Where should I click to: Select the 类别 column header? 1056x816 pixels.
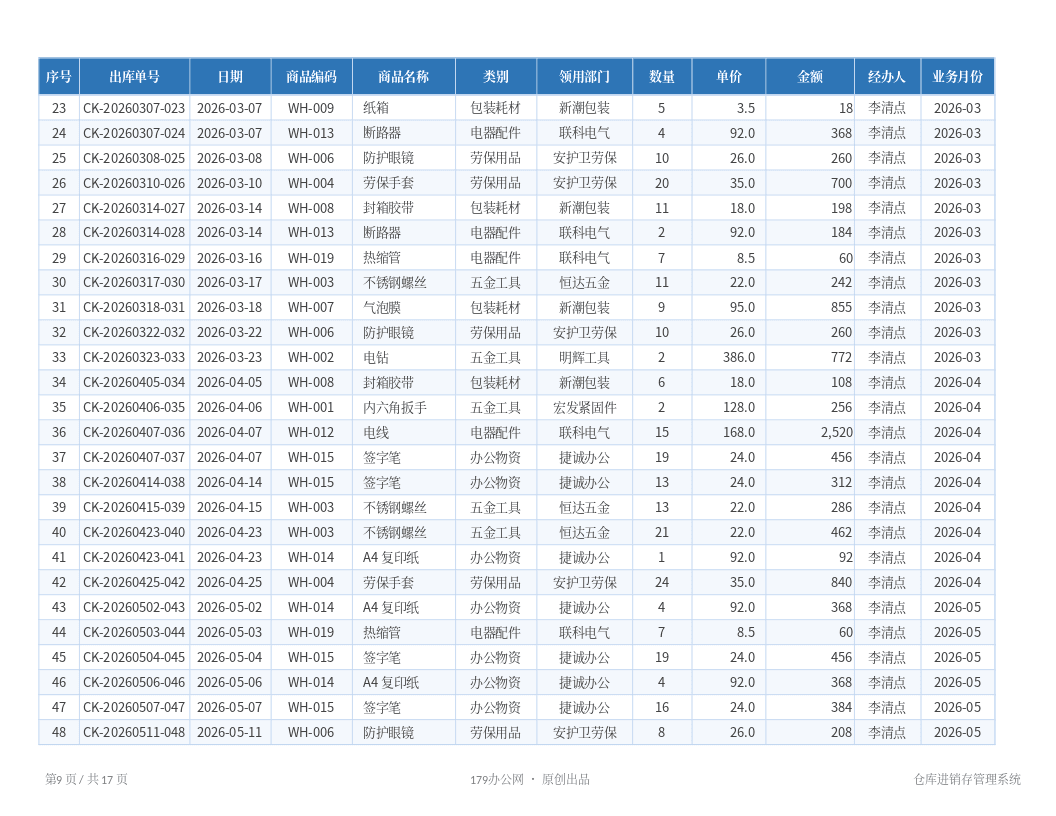pyautogui.click(x=496, y=77)
